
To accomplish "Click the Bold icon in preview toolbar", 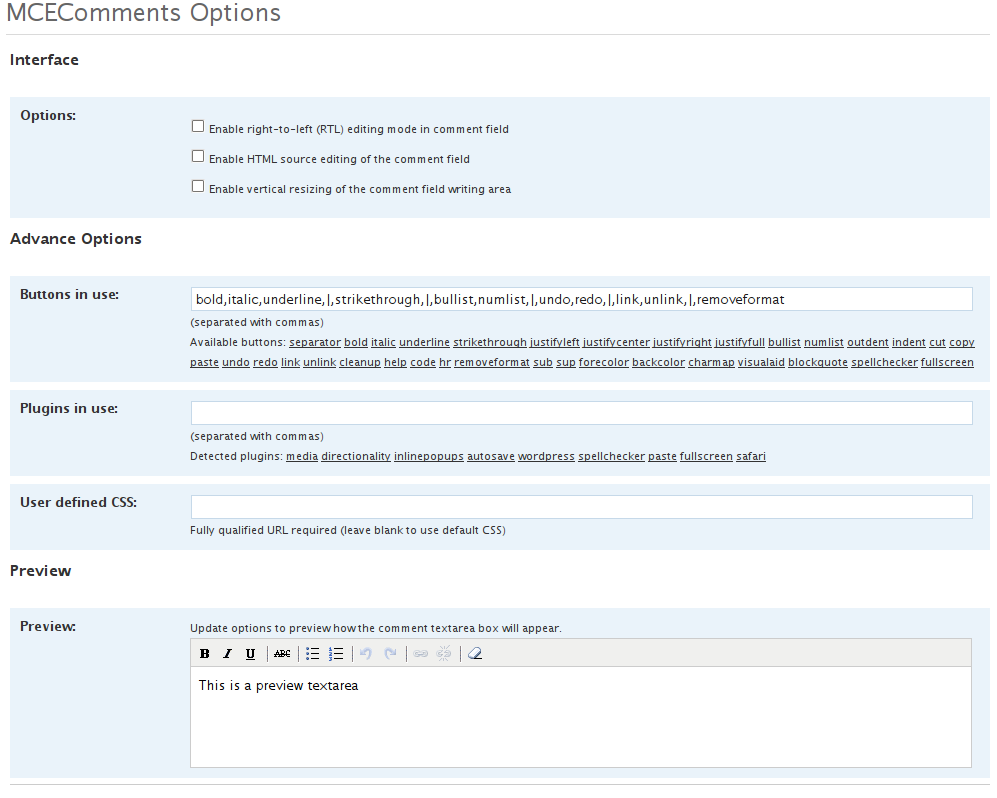I will pyautogui.click(x=205, y=654).
